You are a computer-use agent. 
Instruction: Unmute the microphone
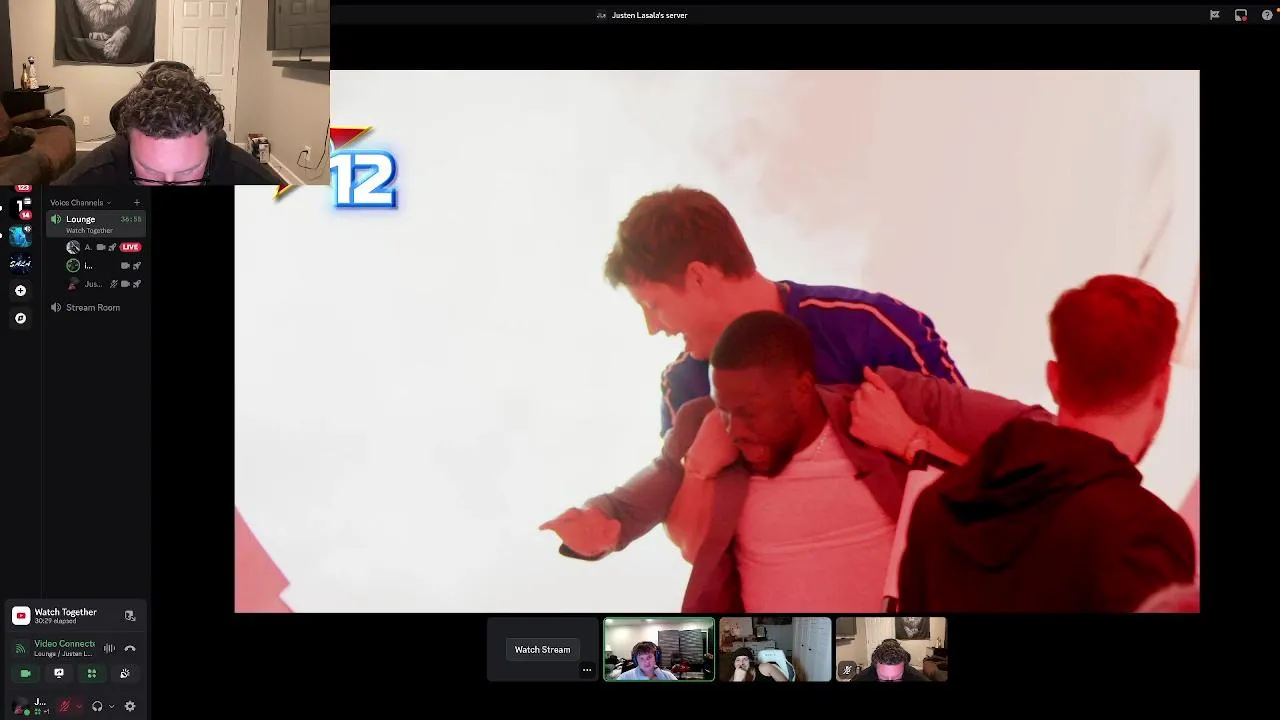point(65,706)
